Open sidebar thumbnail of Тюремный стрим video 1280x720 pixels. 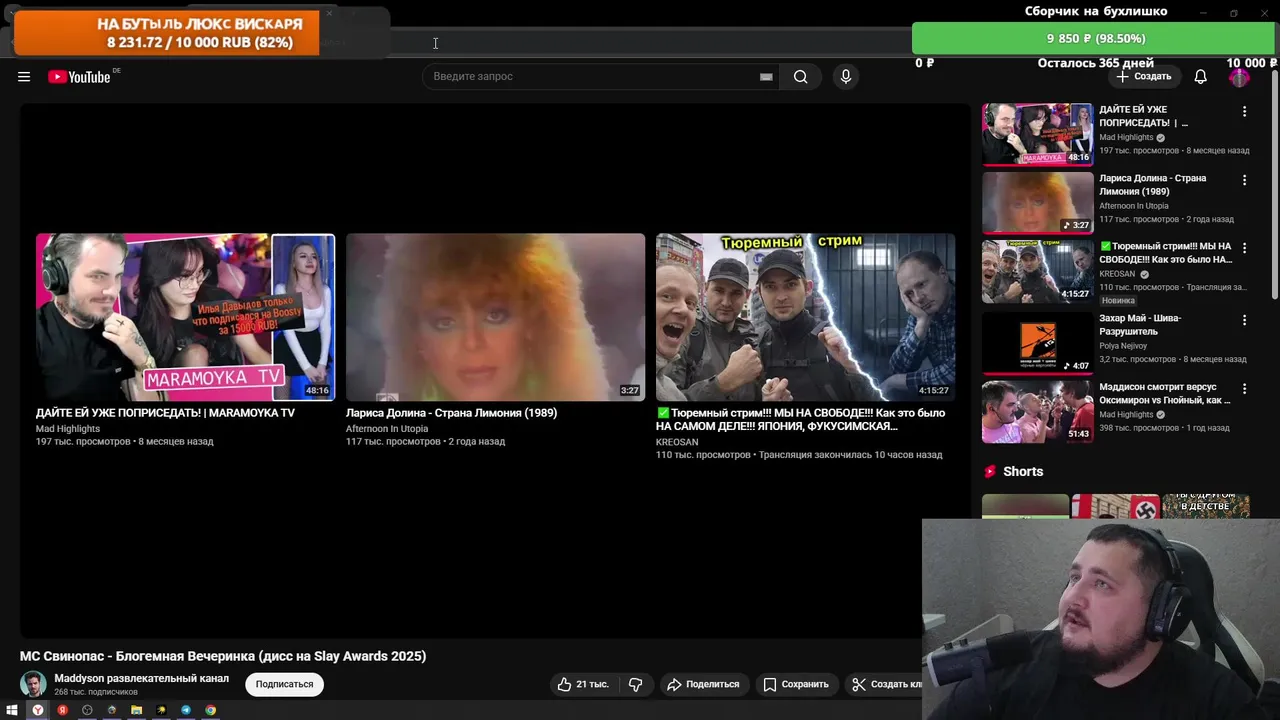(1037, 272)
